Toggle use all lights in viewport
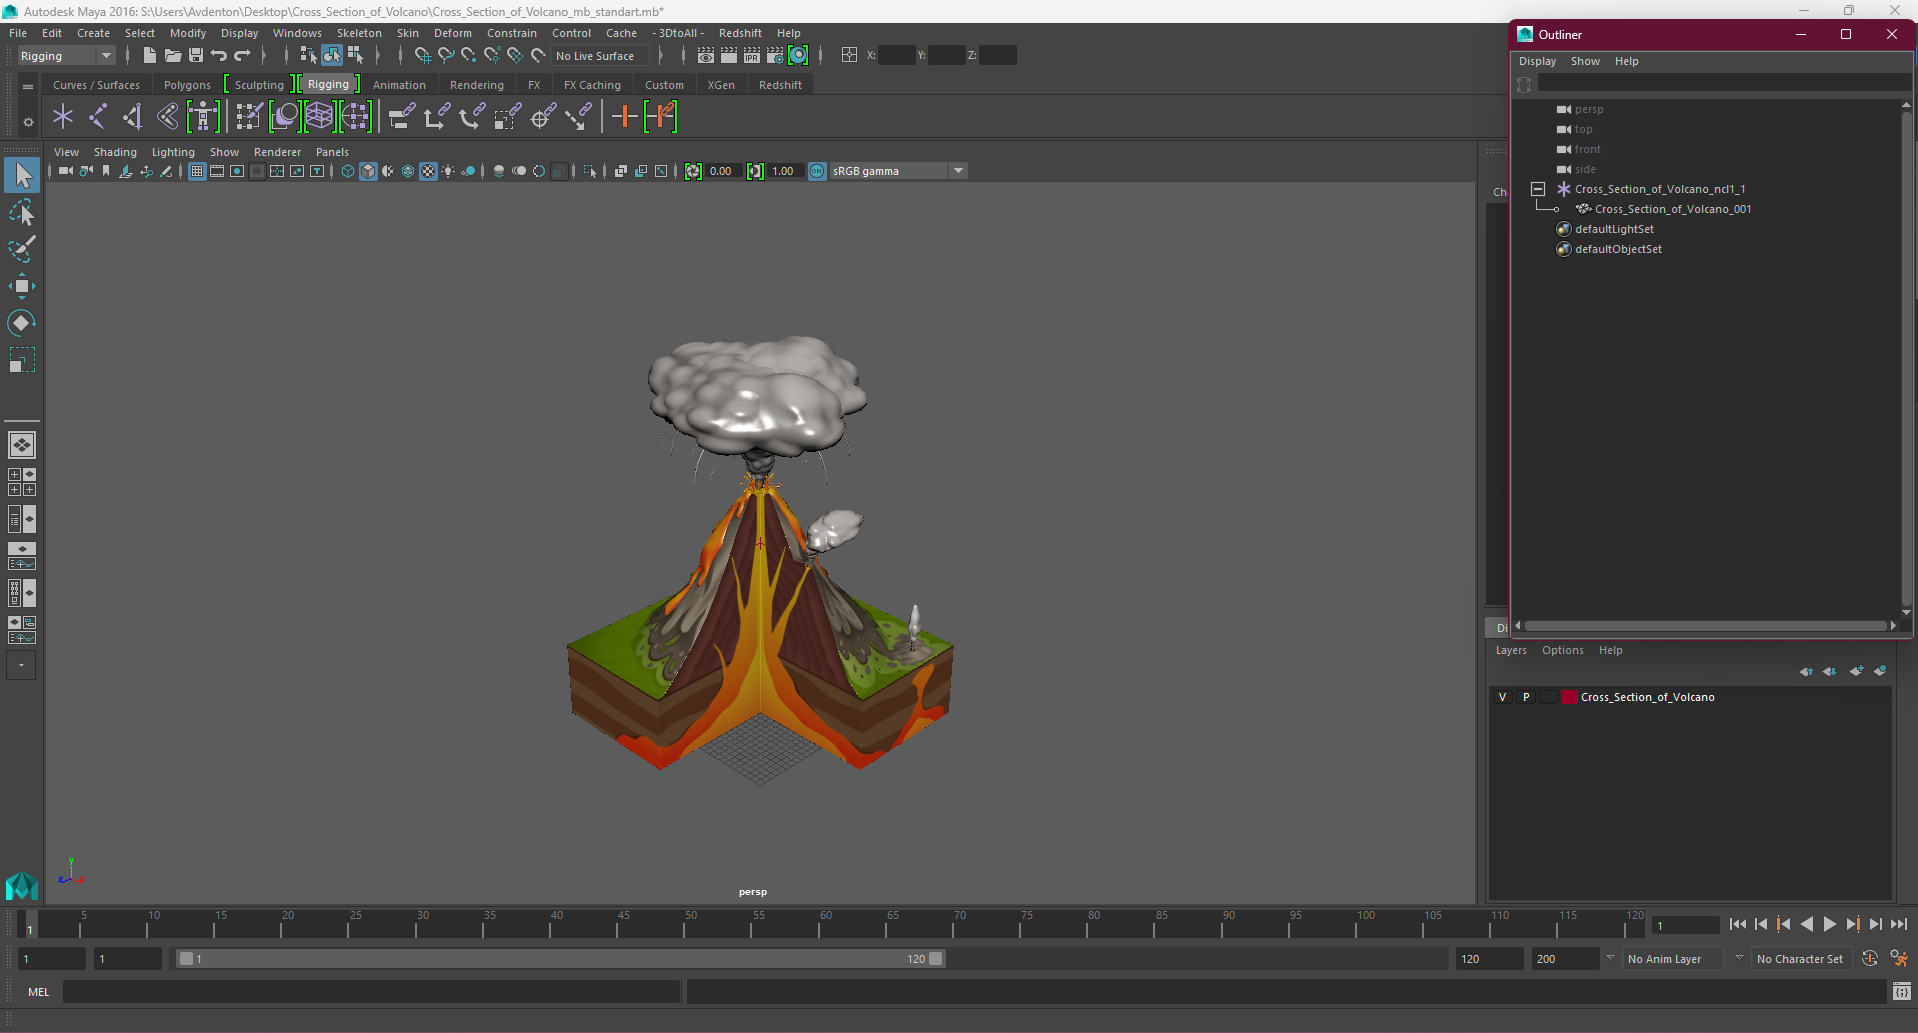1918x1033 pixels. point(448,171)
